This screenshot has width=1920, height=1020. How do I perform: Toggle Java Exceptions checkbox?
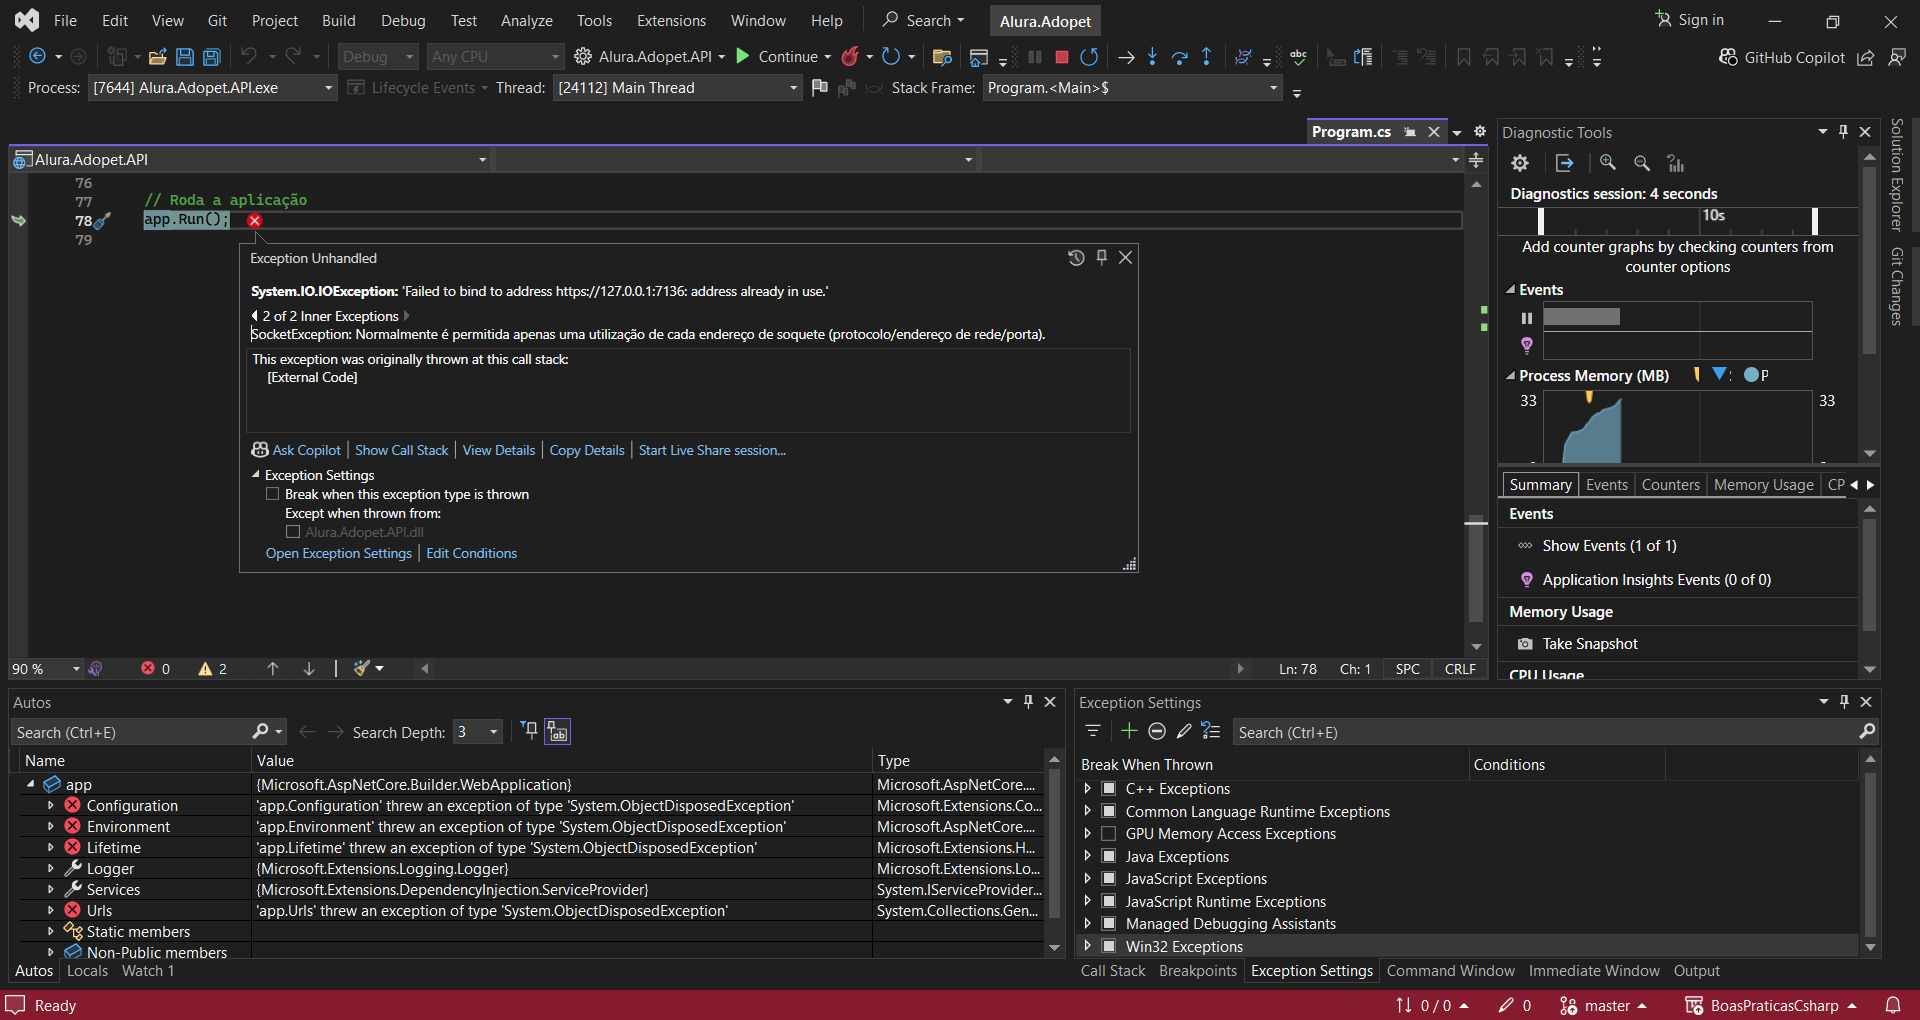pyautogui.click(x=1108, y=856)
